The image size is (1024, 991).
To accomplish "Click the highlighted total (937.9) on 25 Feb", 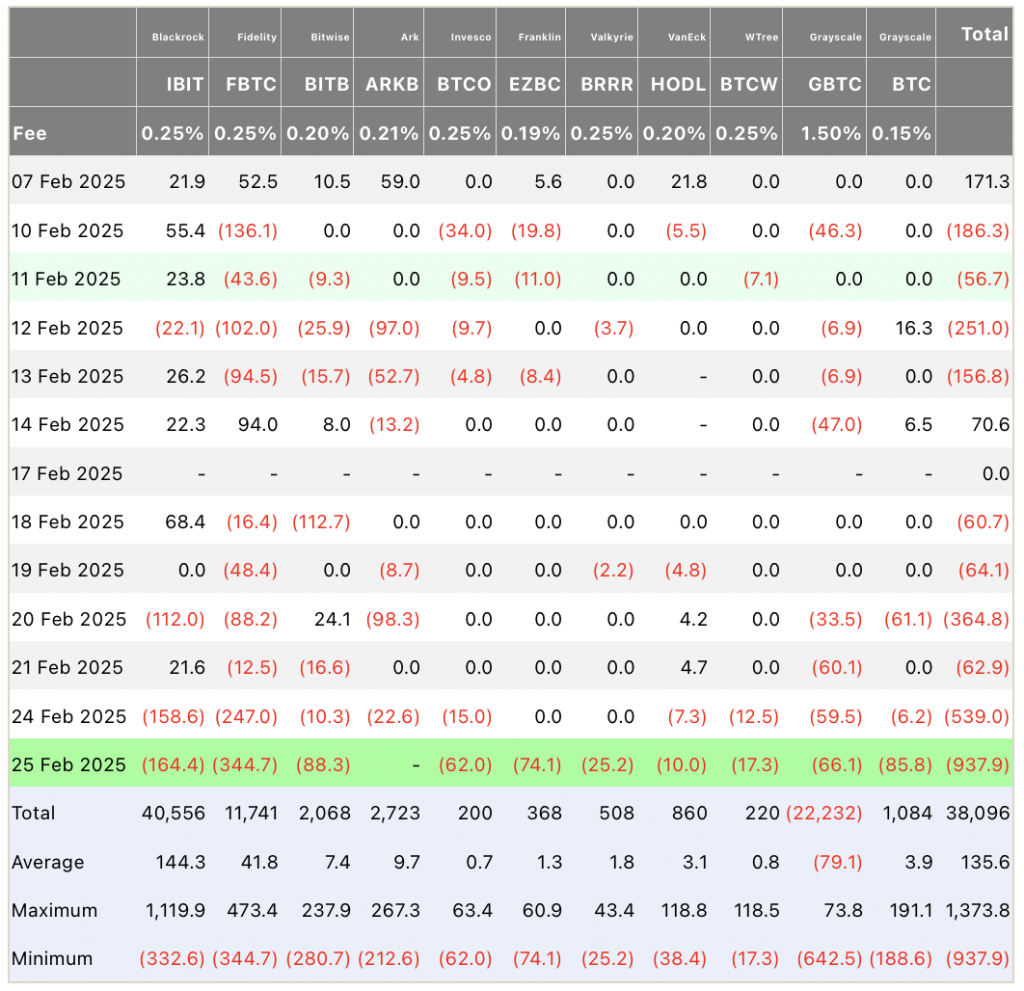I will point(978,764).
